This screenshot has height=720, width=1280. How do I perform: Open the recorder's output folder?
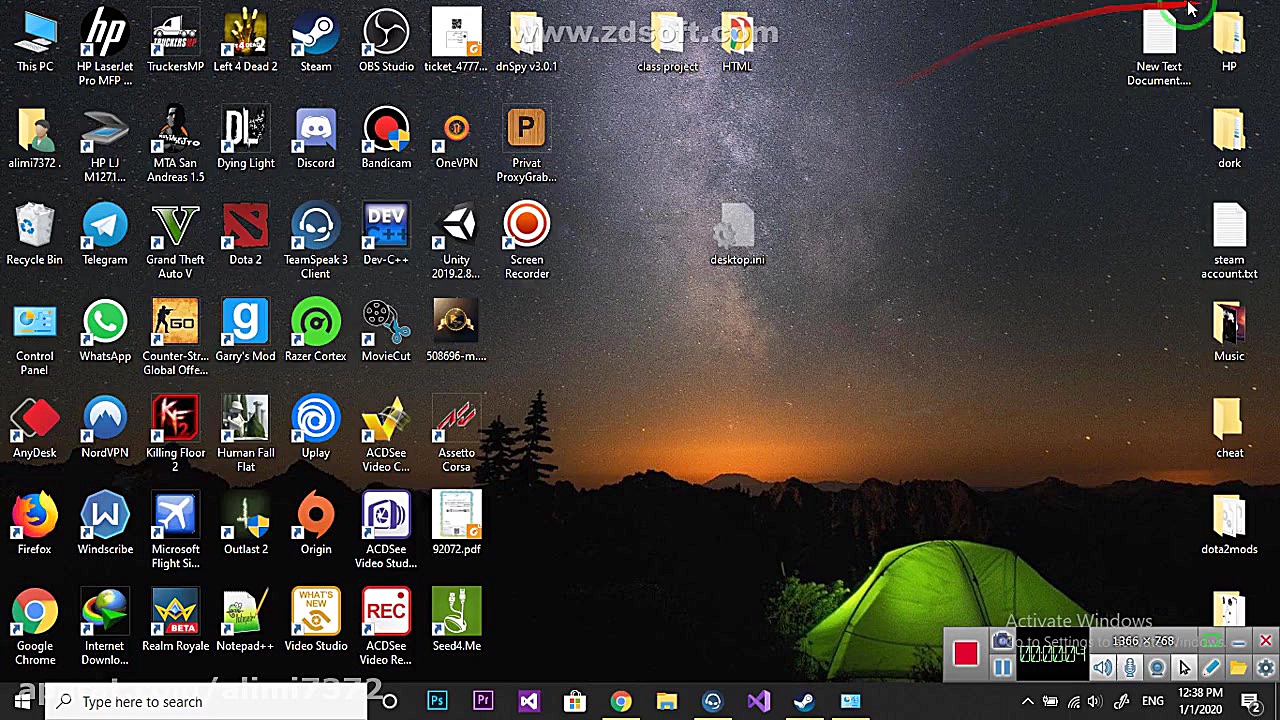[x=1238, y=668]
